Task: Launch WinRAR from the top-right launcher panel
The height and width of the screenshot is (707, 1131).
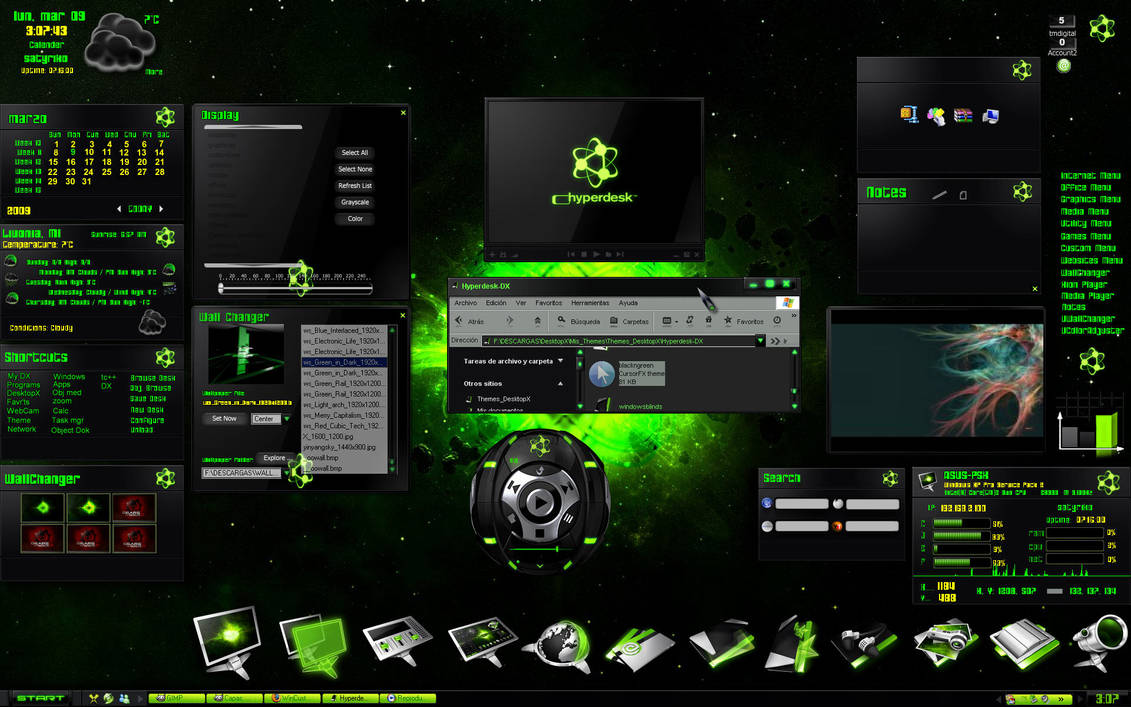Action: tap(963, 115)
